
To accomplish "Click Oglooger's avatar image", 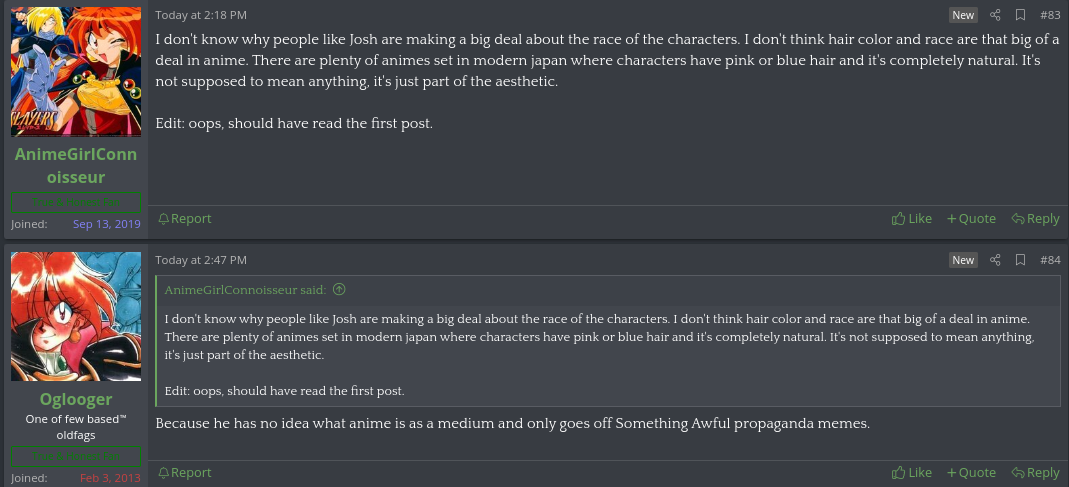I will 76,316.
